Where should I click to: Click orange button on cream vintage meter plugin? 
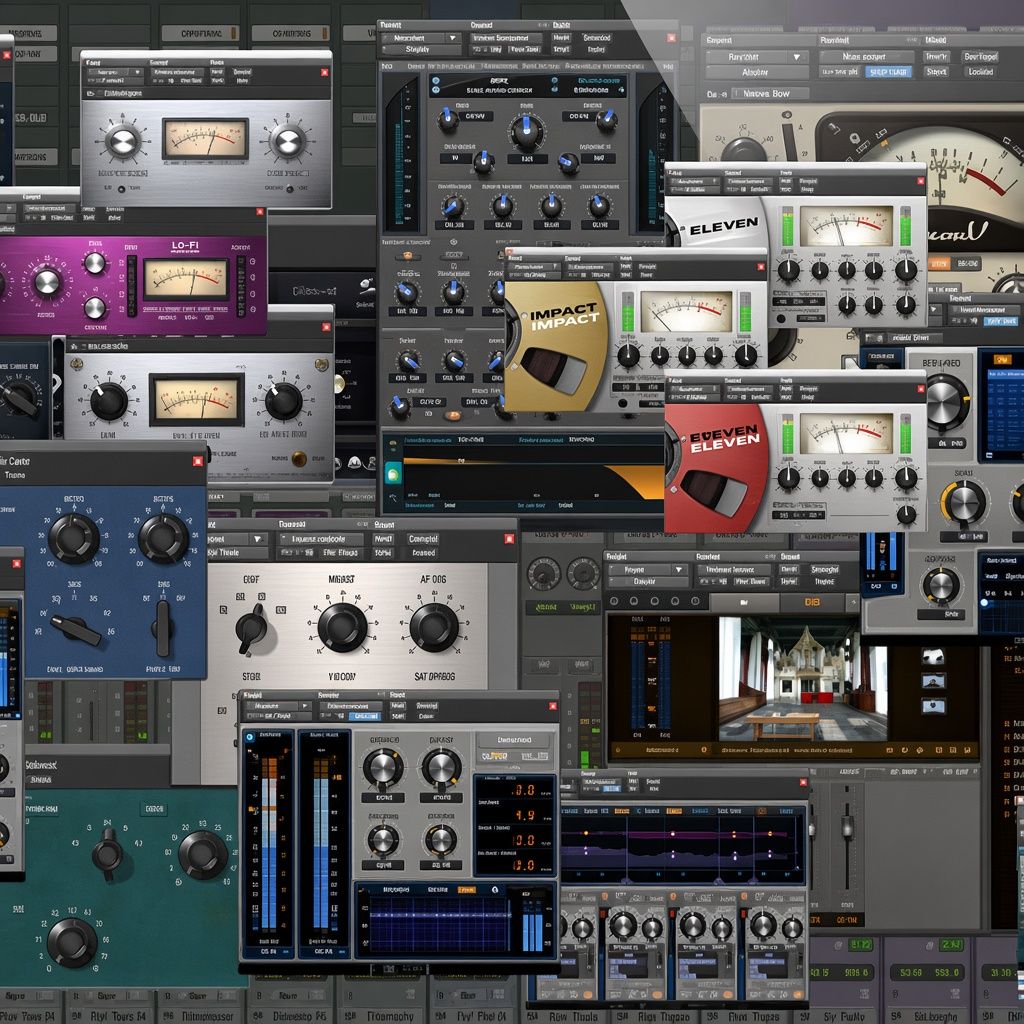coord(938,264)
